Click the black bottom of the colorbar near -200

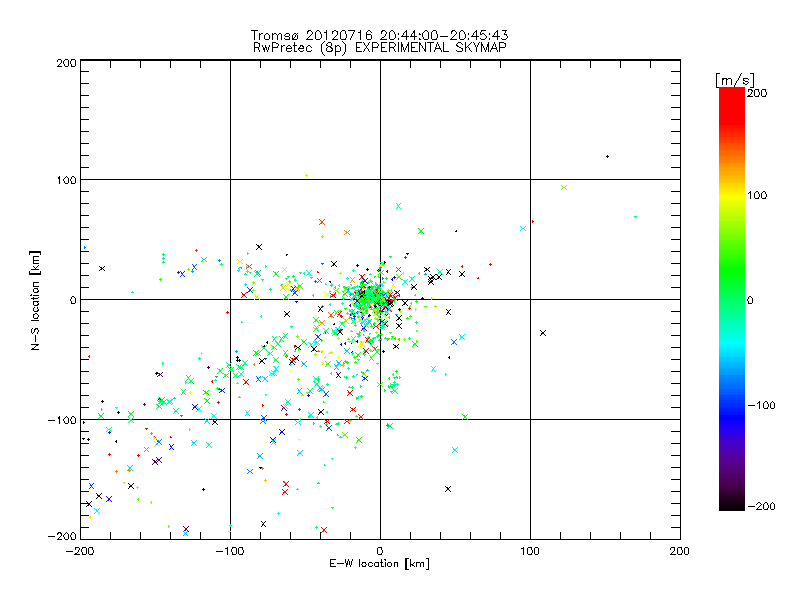coord(732,503)
